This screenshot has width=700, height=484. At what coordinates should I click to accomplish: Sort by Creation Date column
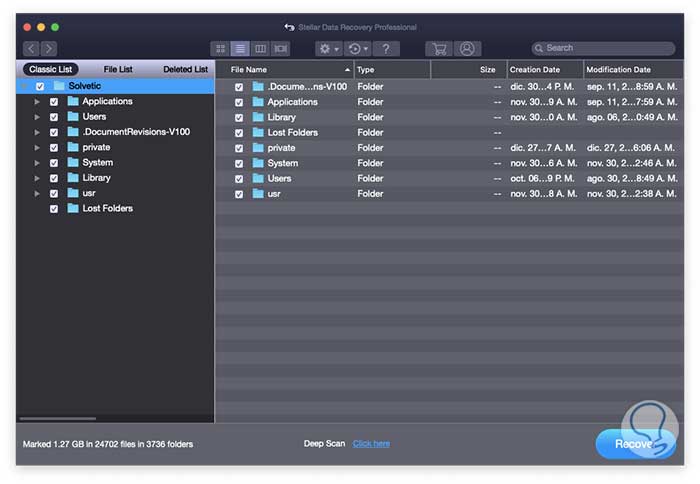pos(545,70)
